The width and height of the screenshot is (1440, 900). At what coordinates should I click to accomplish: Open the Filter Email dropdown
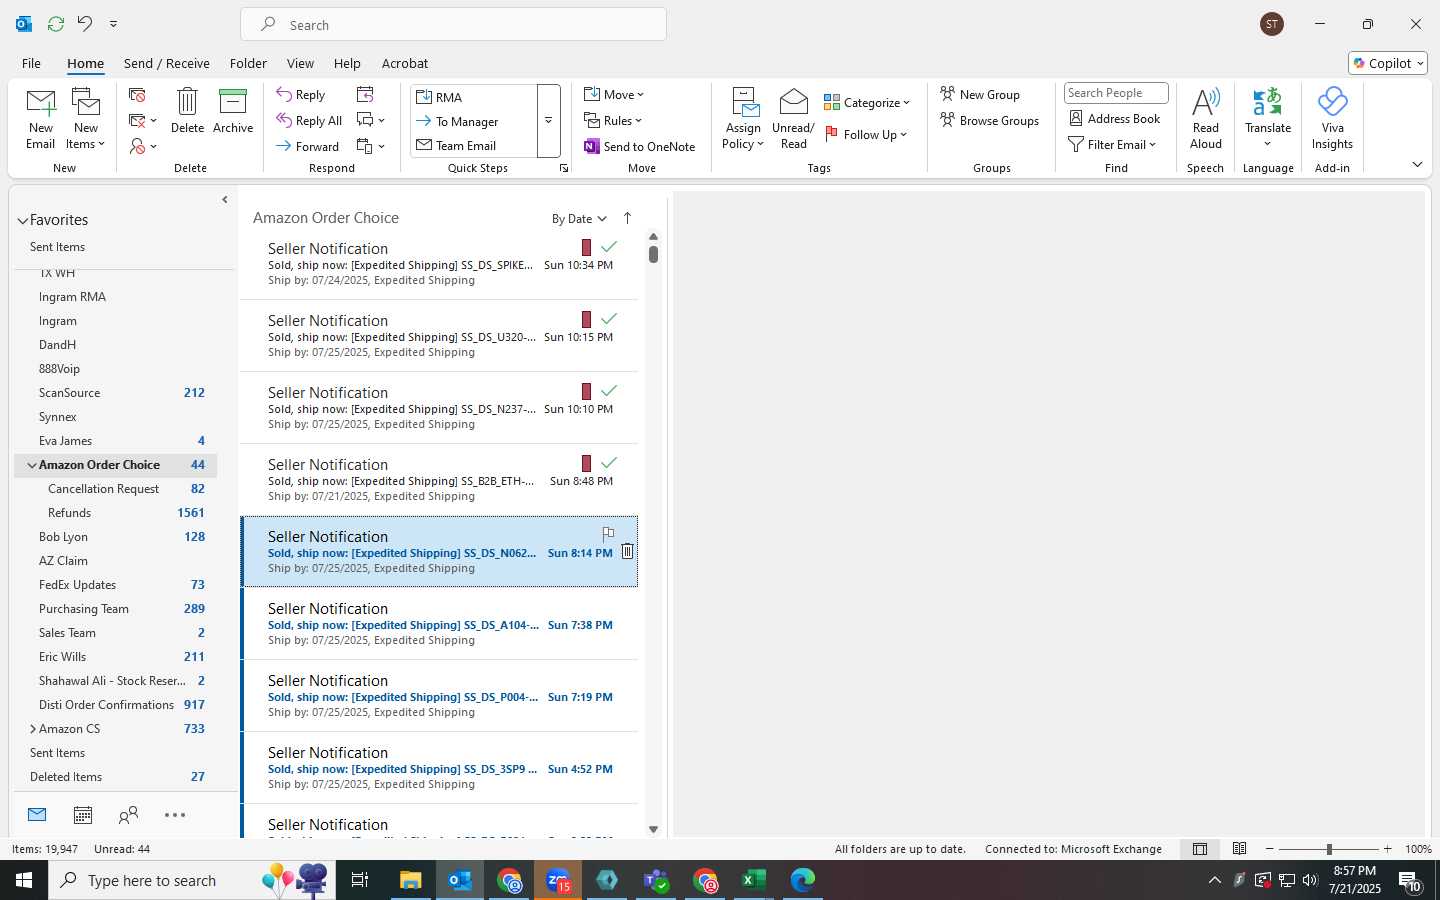pos(1112,144)
